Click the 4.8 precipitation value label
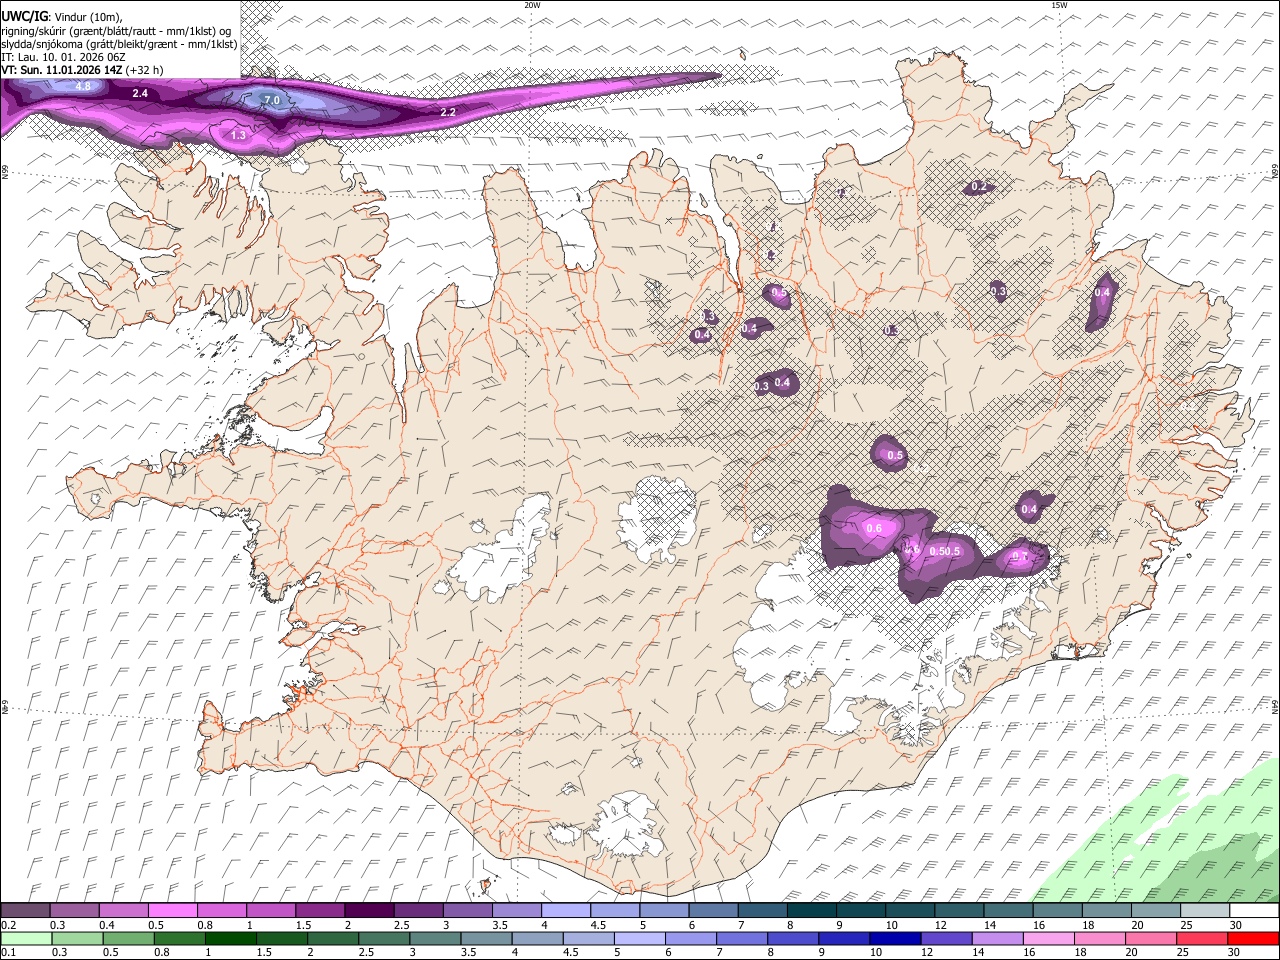This screenshot has width=1280, height=960. (83, 87)
